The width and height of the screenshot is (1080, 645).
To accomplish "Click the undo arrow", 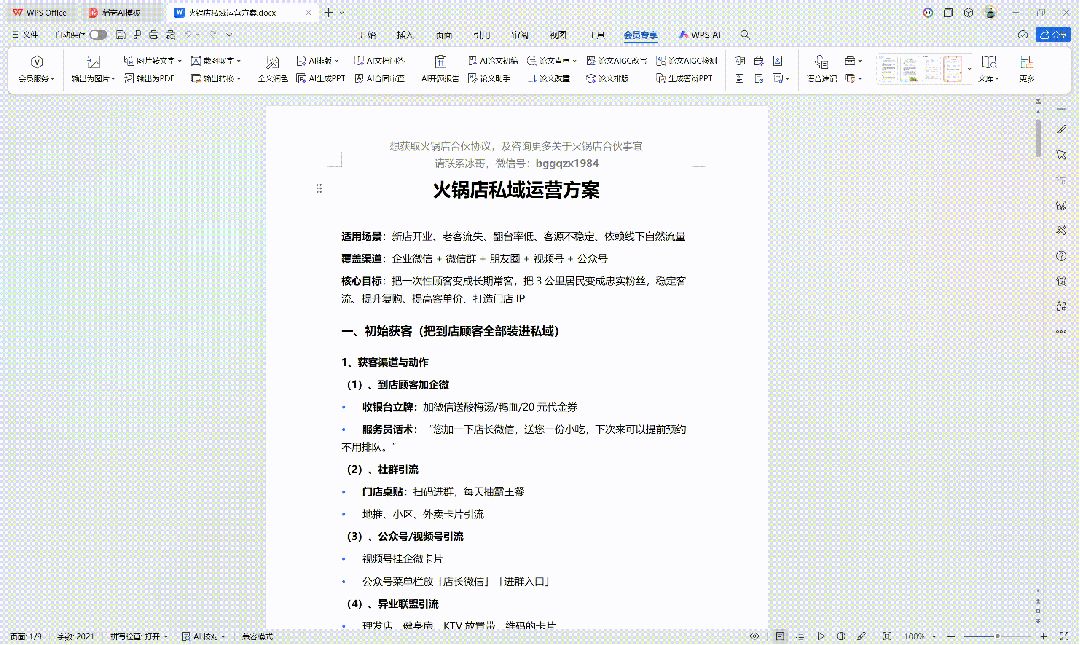I will [188, 34].
